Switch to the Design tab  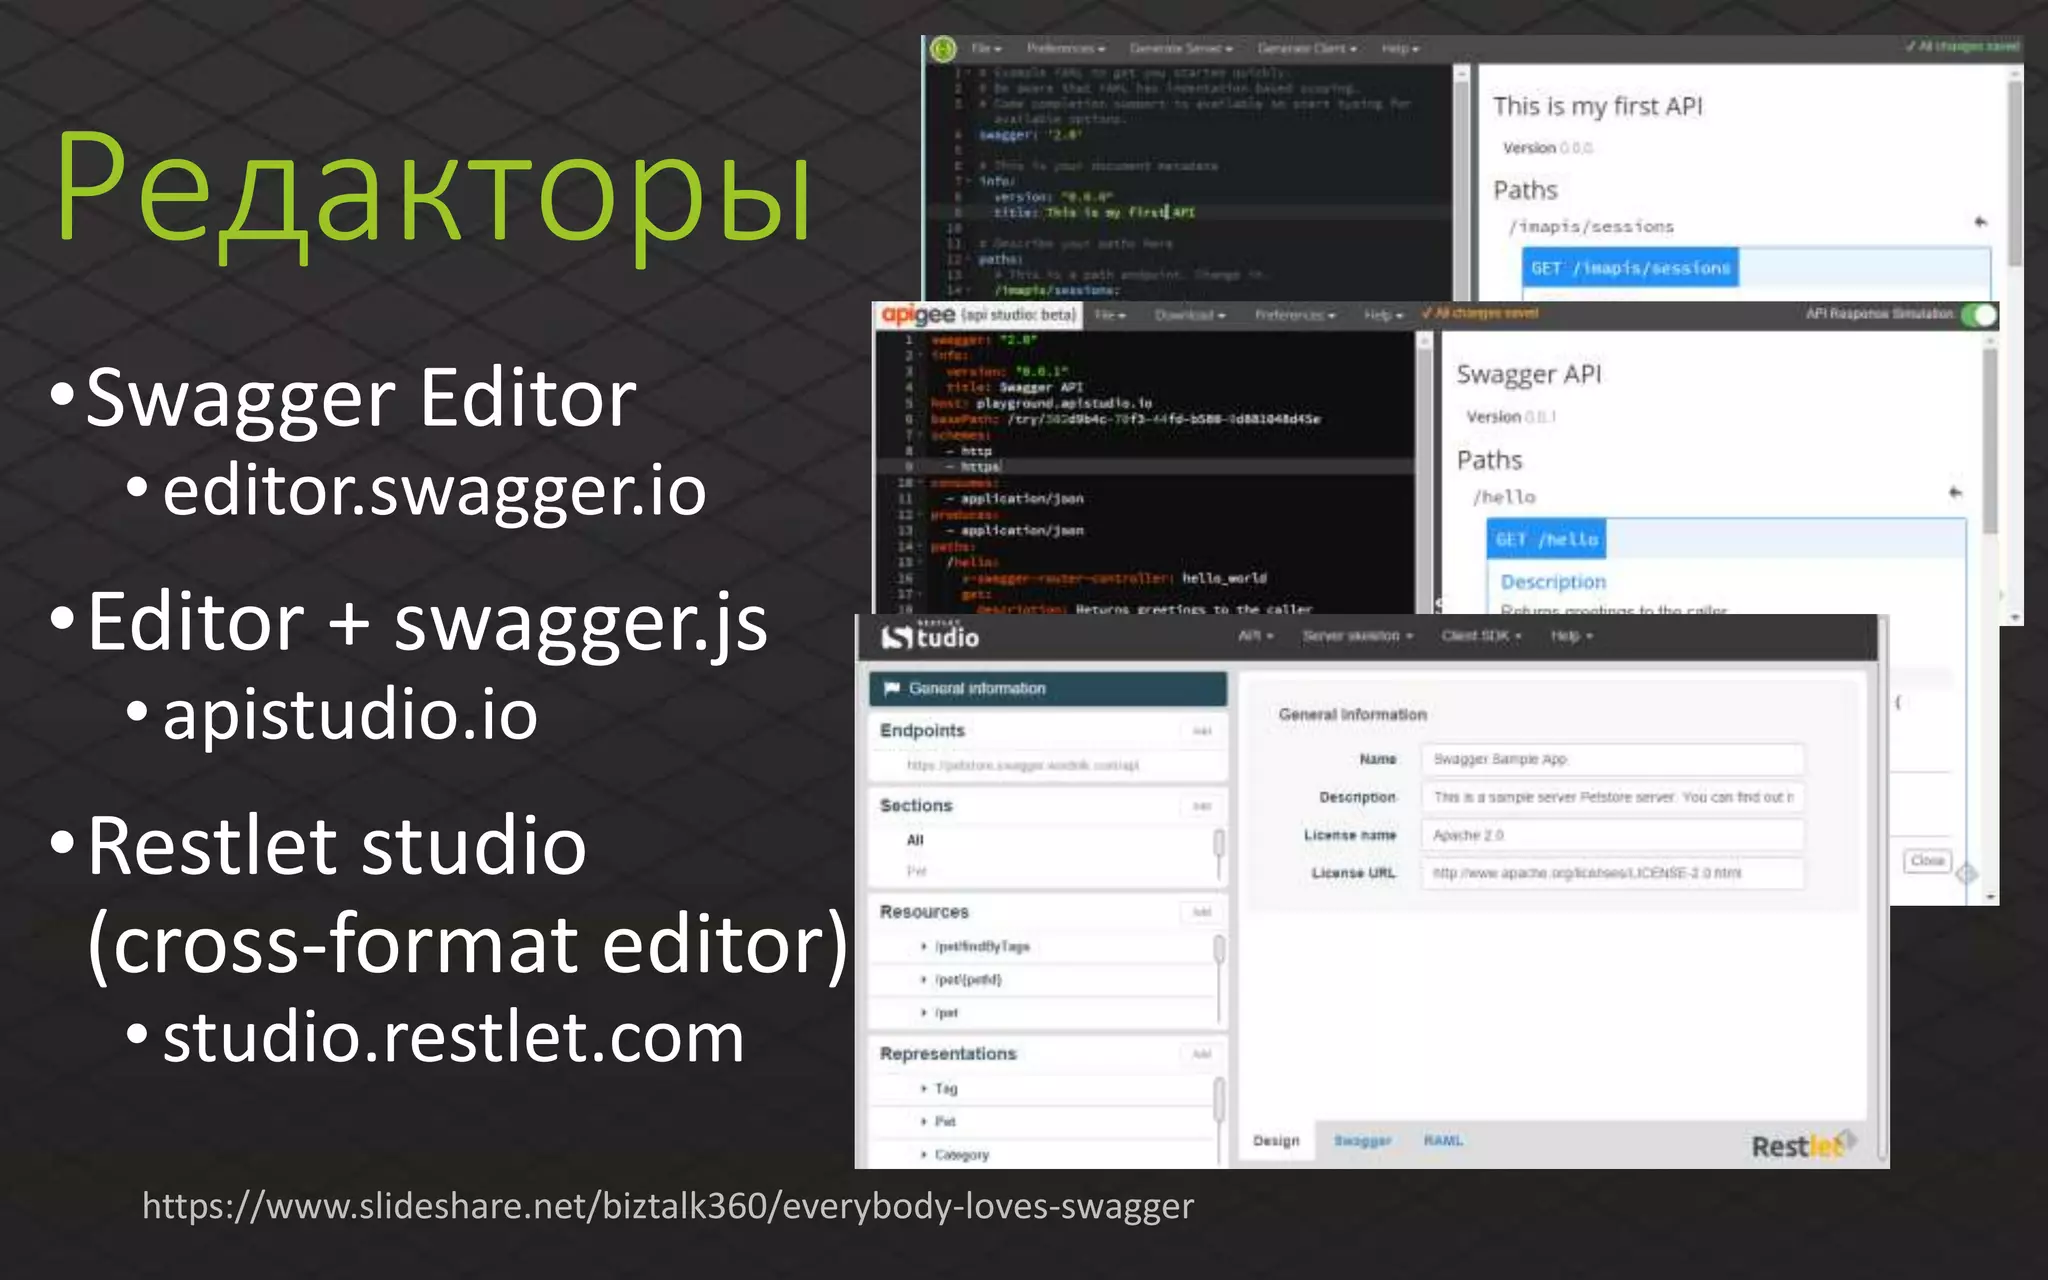tap(1276, 1141)
